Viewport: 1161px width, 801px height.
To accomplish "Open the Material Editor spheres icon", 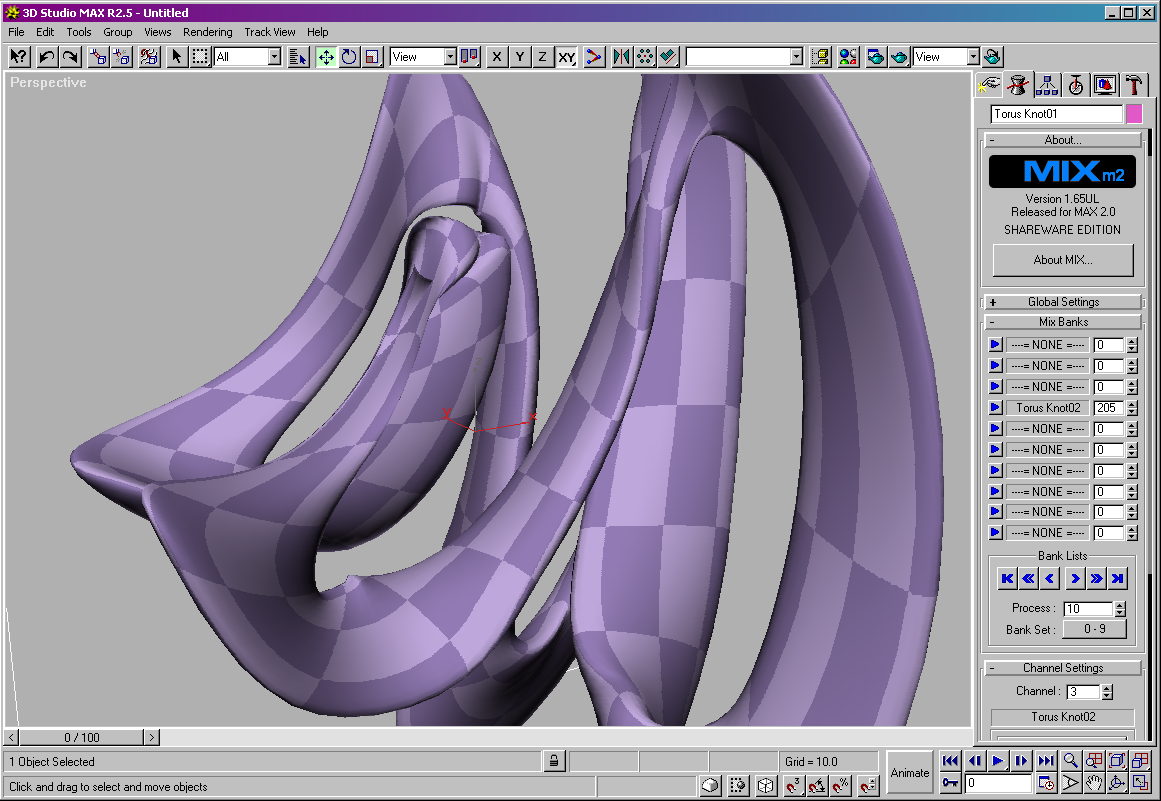I will click(x=849, y=57).
